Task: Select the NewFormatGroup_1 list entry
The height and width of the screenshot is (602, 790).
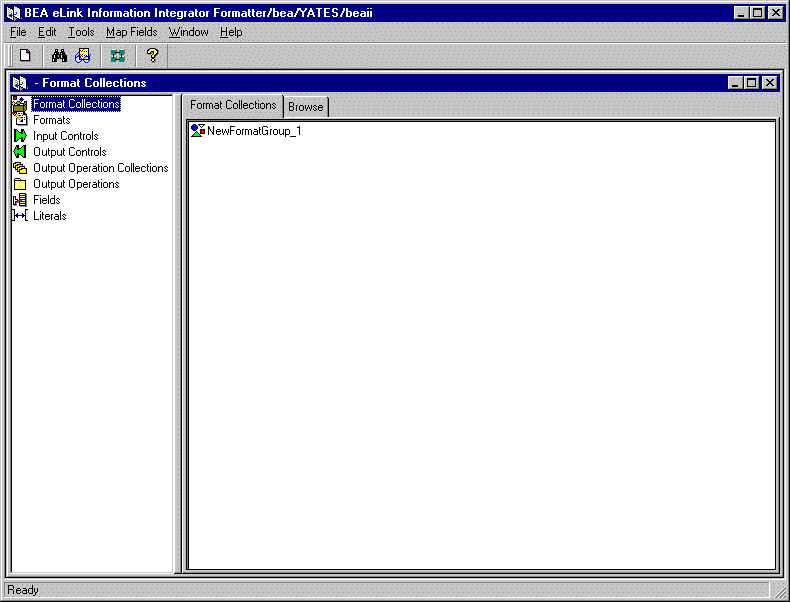Action: click(254, 131)
